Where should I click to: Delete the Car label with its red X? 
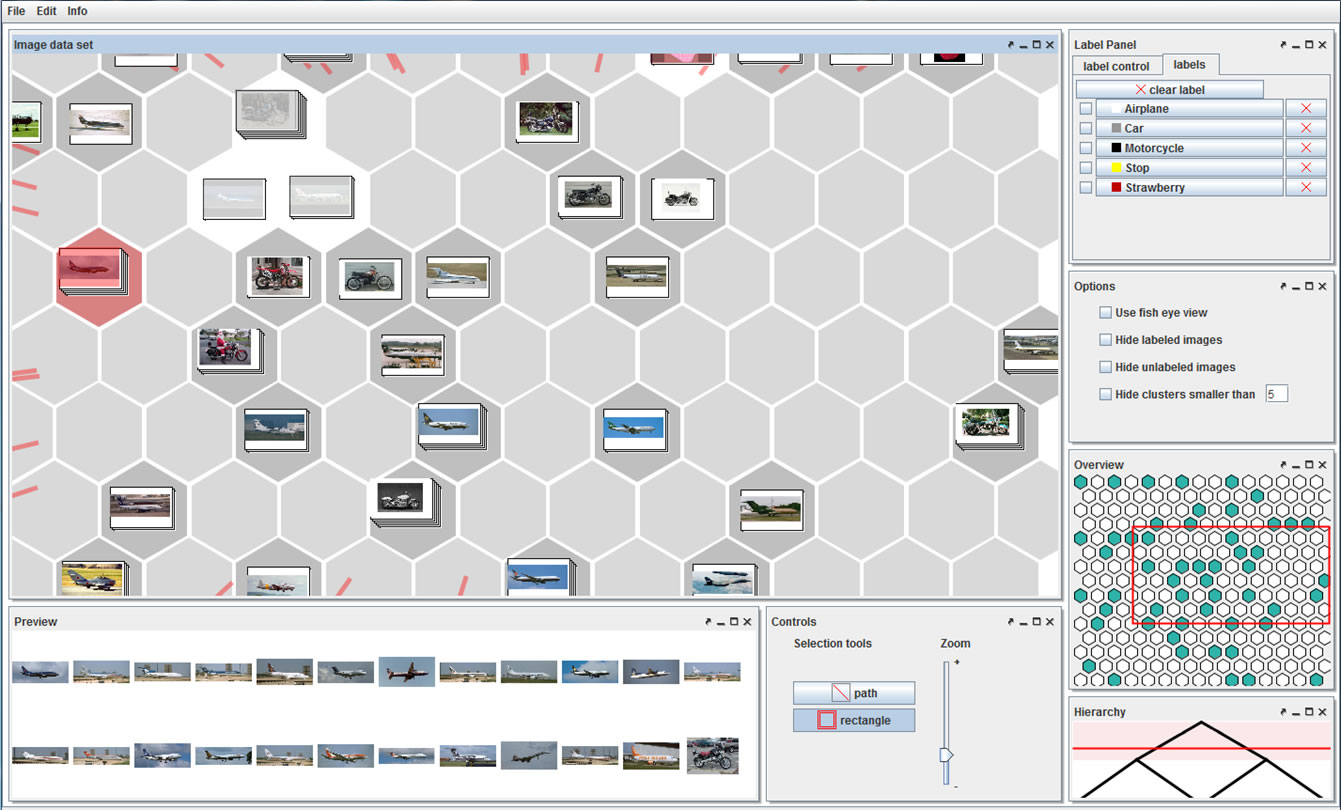1305,128
